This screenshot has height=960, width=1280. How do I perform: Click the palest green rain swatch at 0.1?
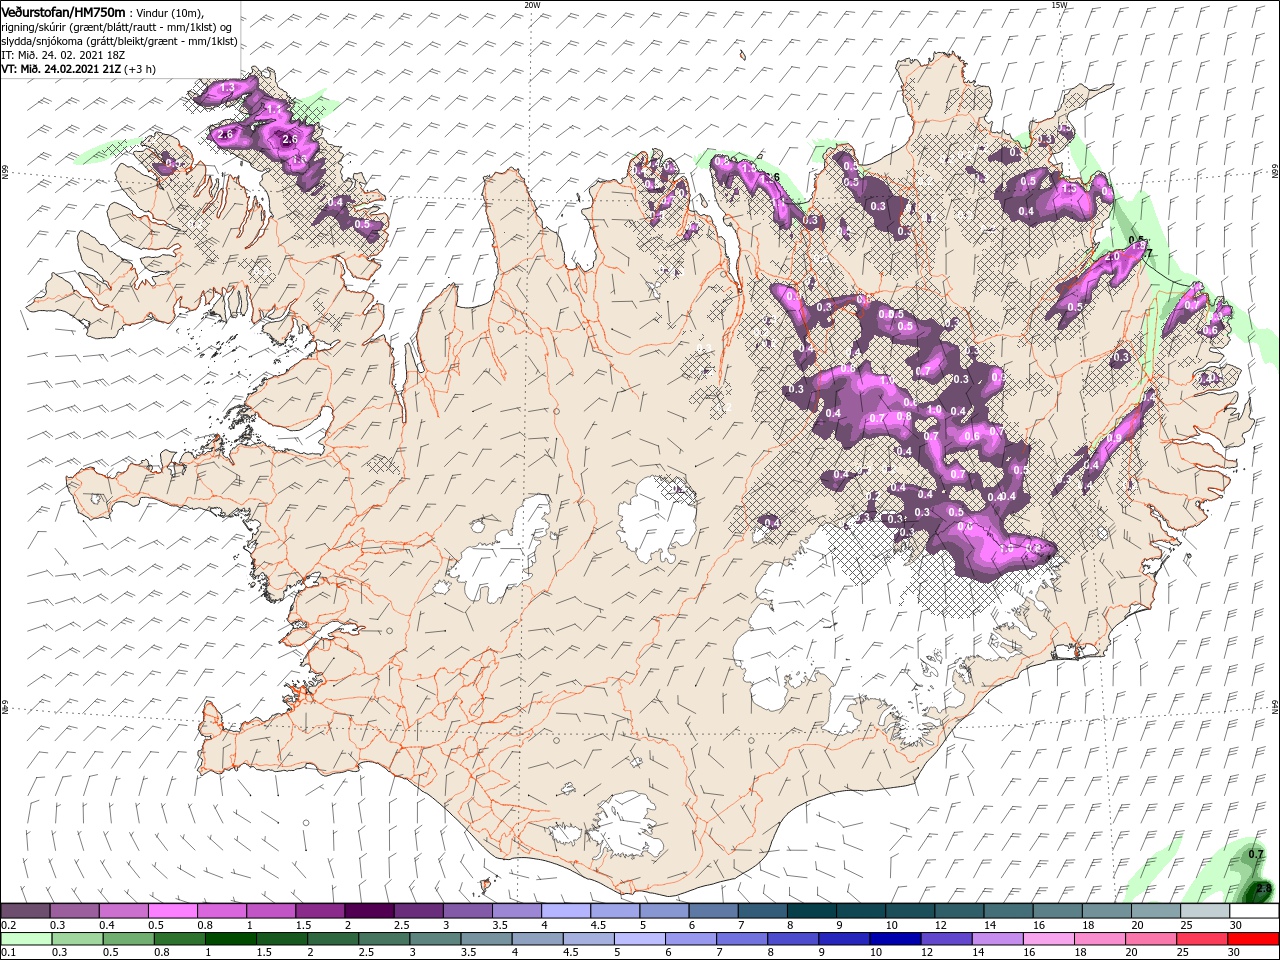pyautogui.click(x=26, y=938)
